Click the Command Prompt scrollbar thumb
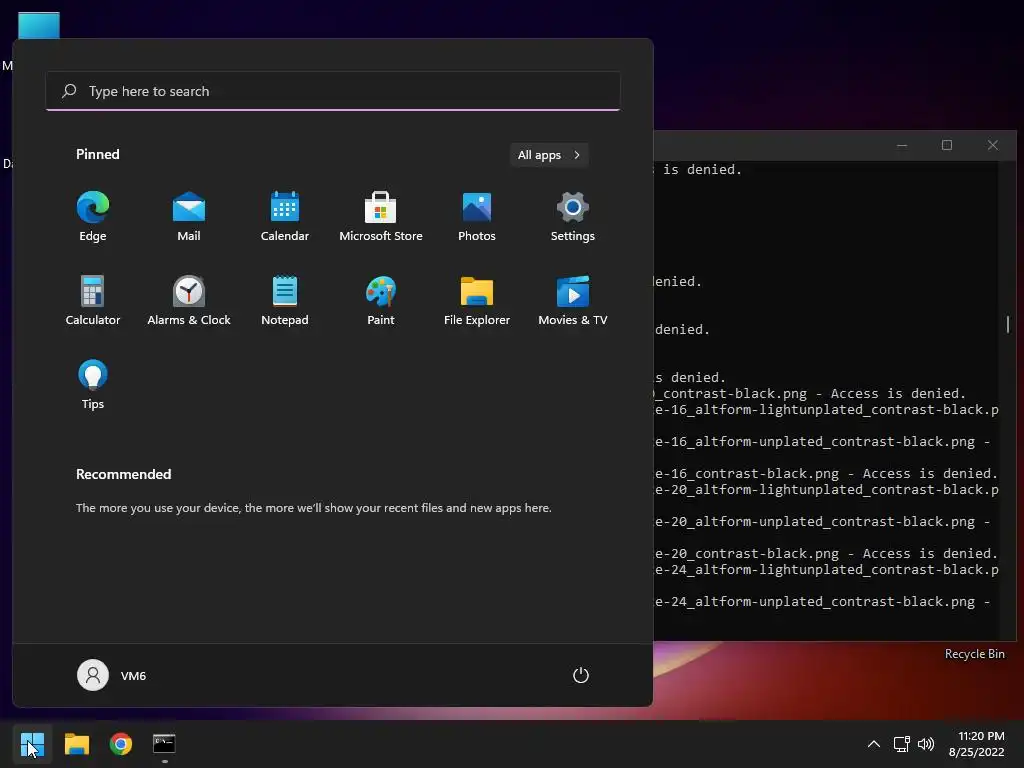 click(1008, 324)
